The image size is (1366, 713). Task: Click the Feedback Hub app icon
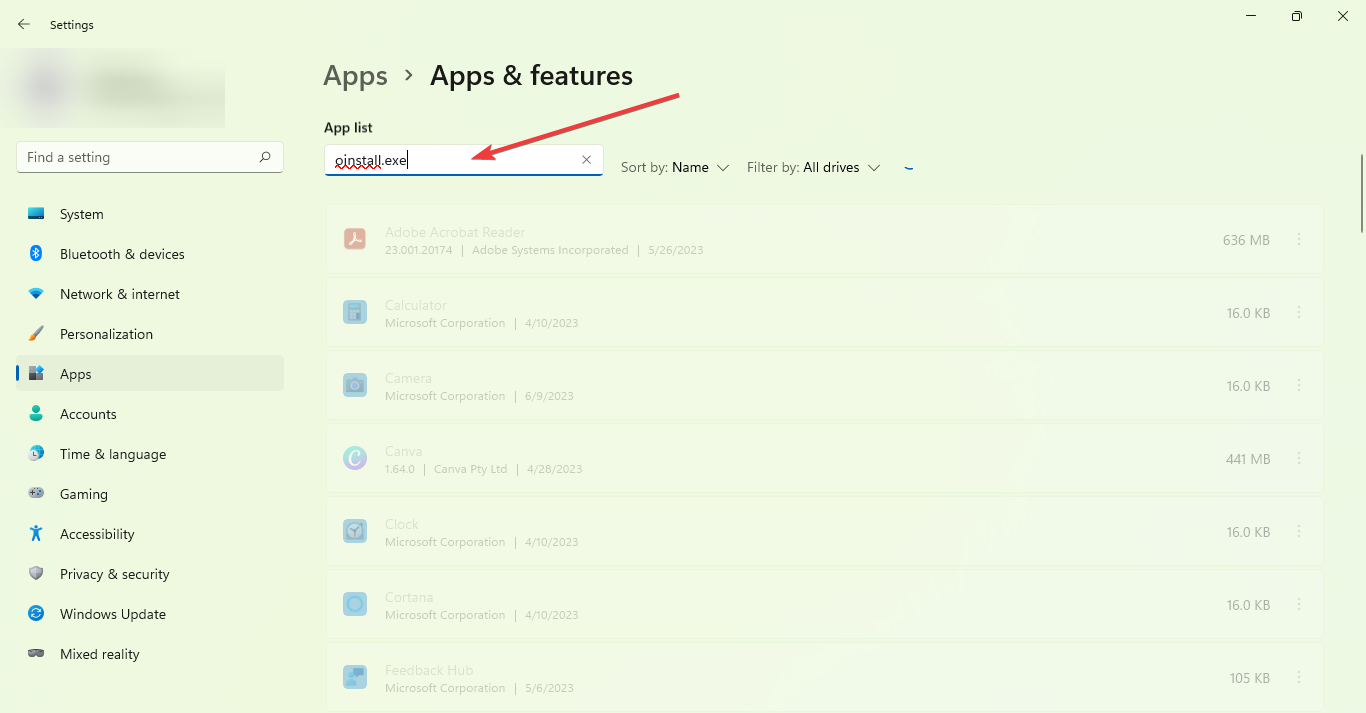[x=355, y=677]
